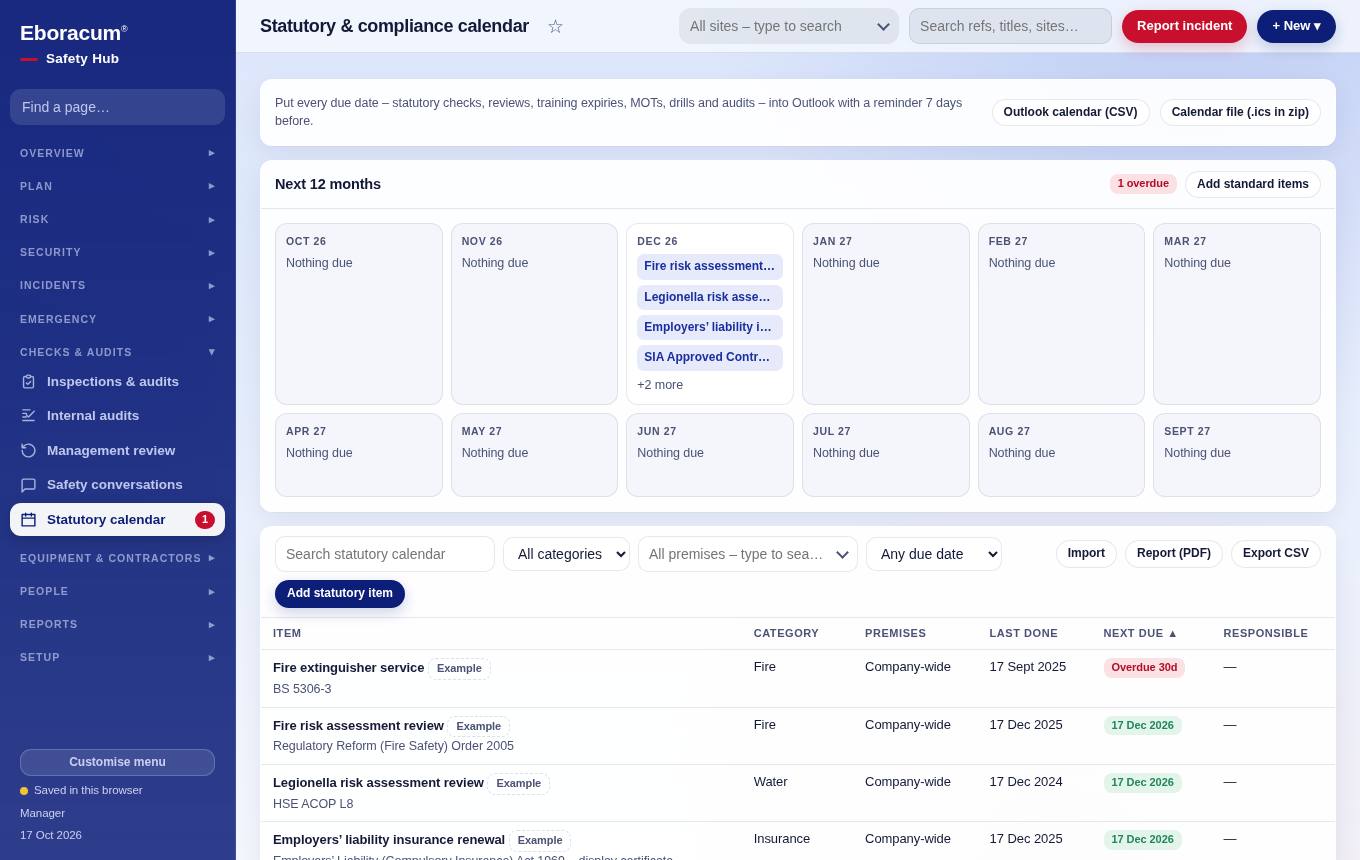Click Export CSV button
Image resolution: width=1360 pixels, height=860 pixels.
(1276, 554)
